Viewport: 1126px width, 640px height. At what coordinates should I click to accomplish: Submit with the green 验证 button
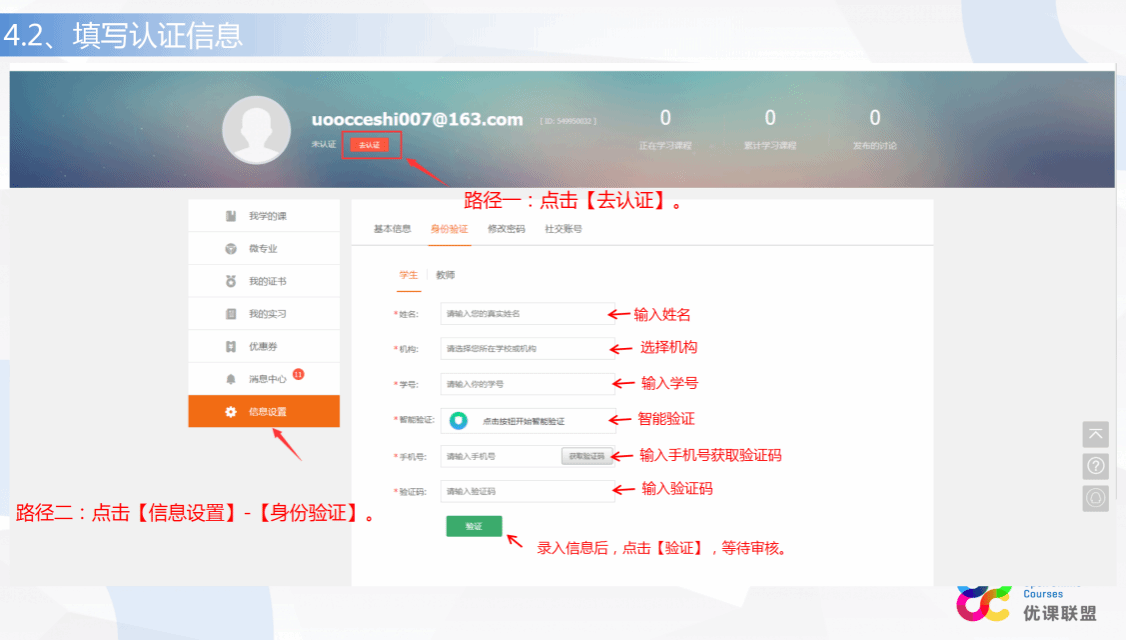pyautogui.click(x=474, y=526)
